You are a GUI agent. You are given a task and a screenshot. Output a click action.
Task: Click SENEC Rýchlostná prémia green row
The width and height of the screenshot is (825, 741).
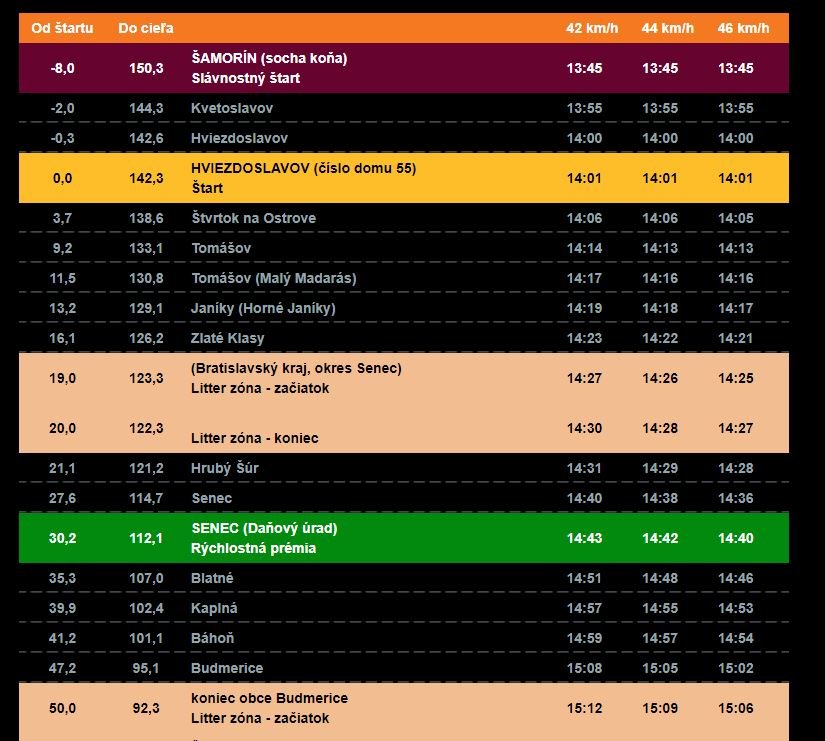point(264,538)
